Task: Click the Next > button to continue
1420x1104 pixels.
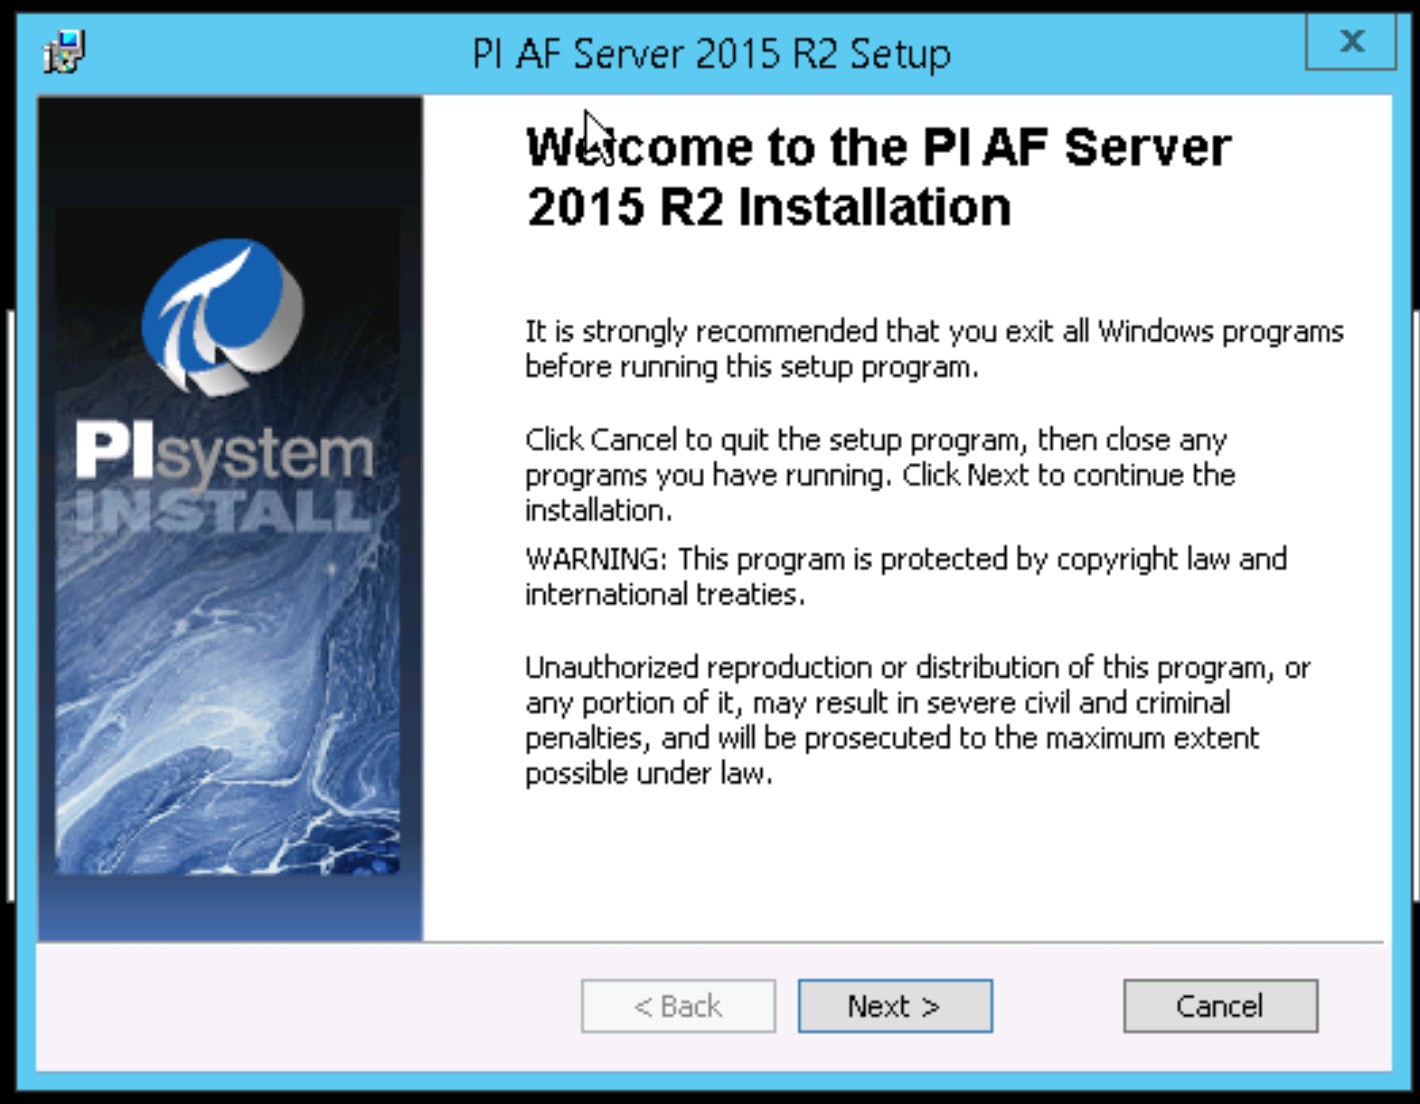Action: tap(895, 1005)
